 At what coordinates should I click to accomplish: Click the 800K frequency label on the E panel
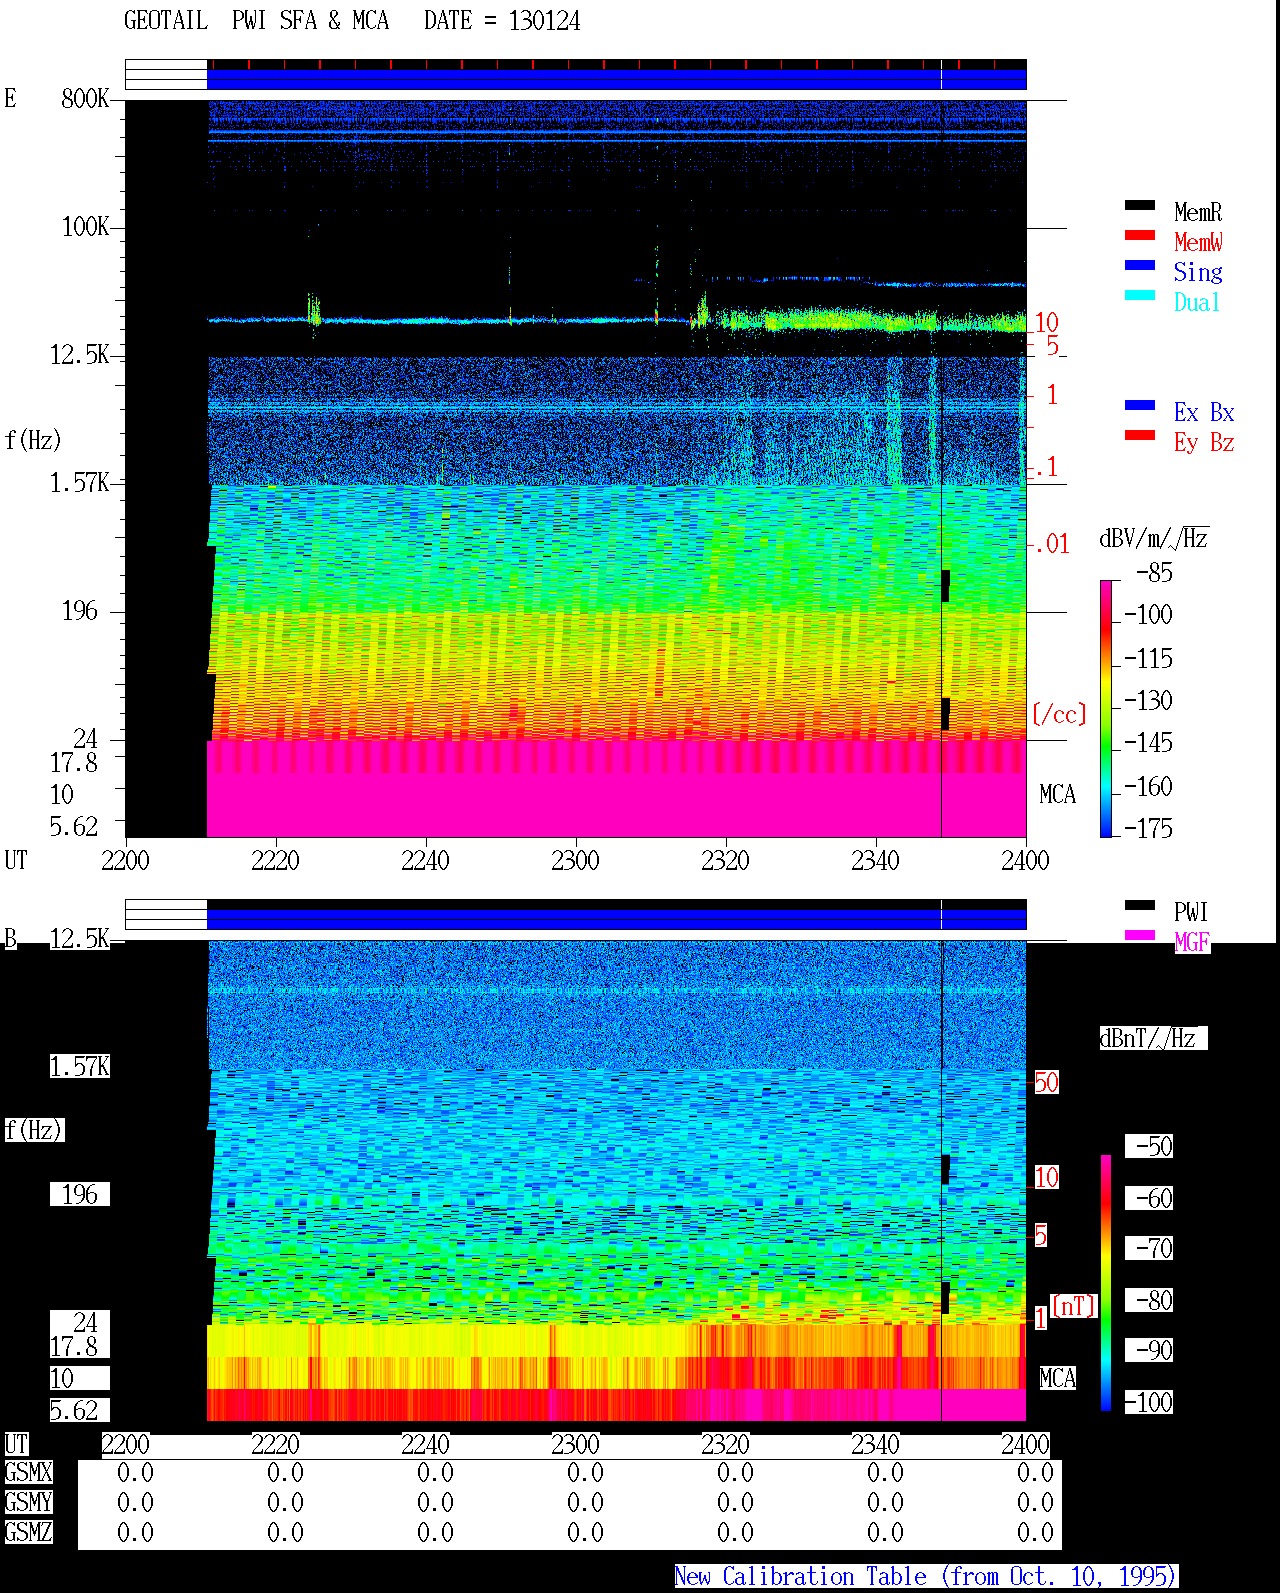tap(85, 99)
